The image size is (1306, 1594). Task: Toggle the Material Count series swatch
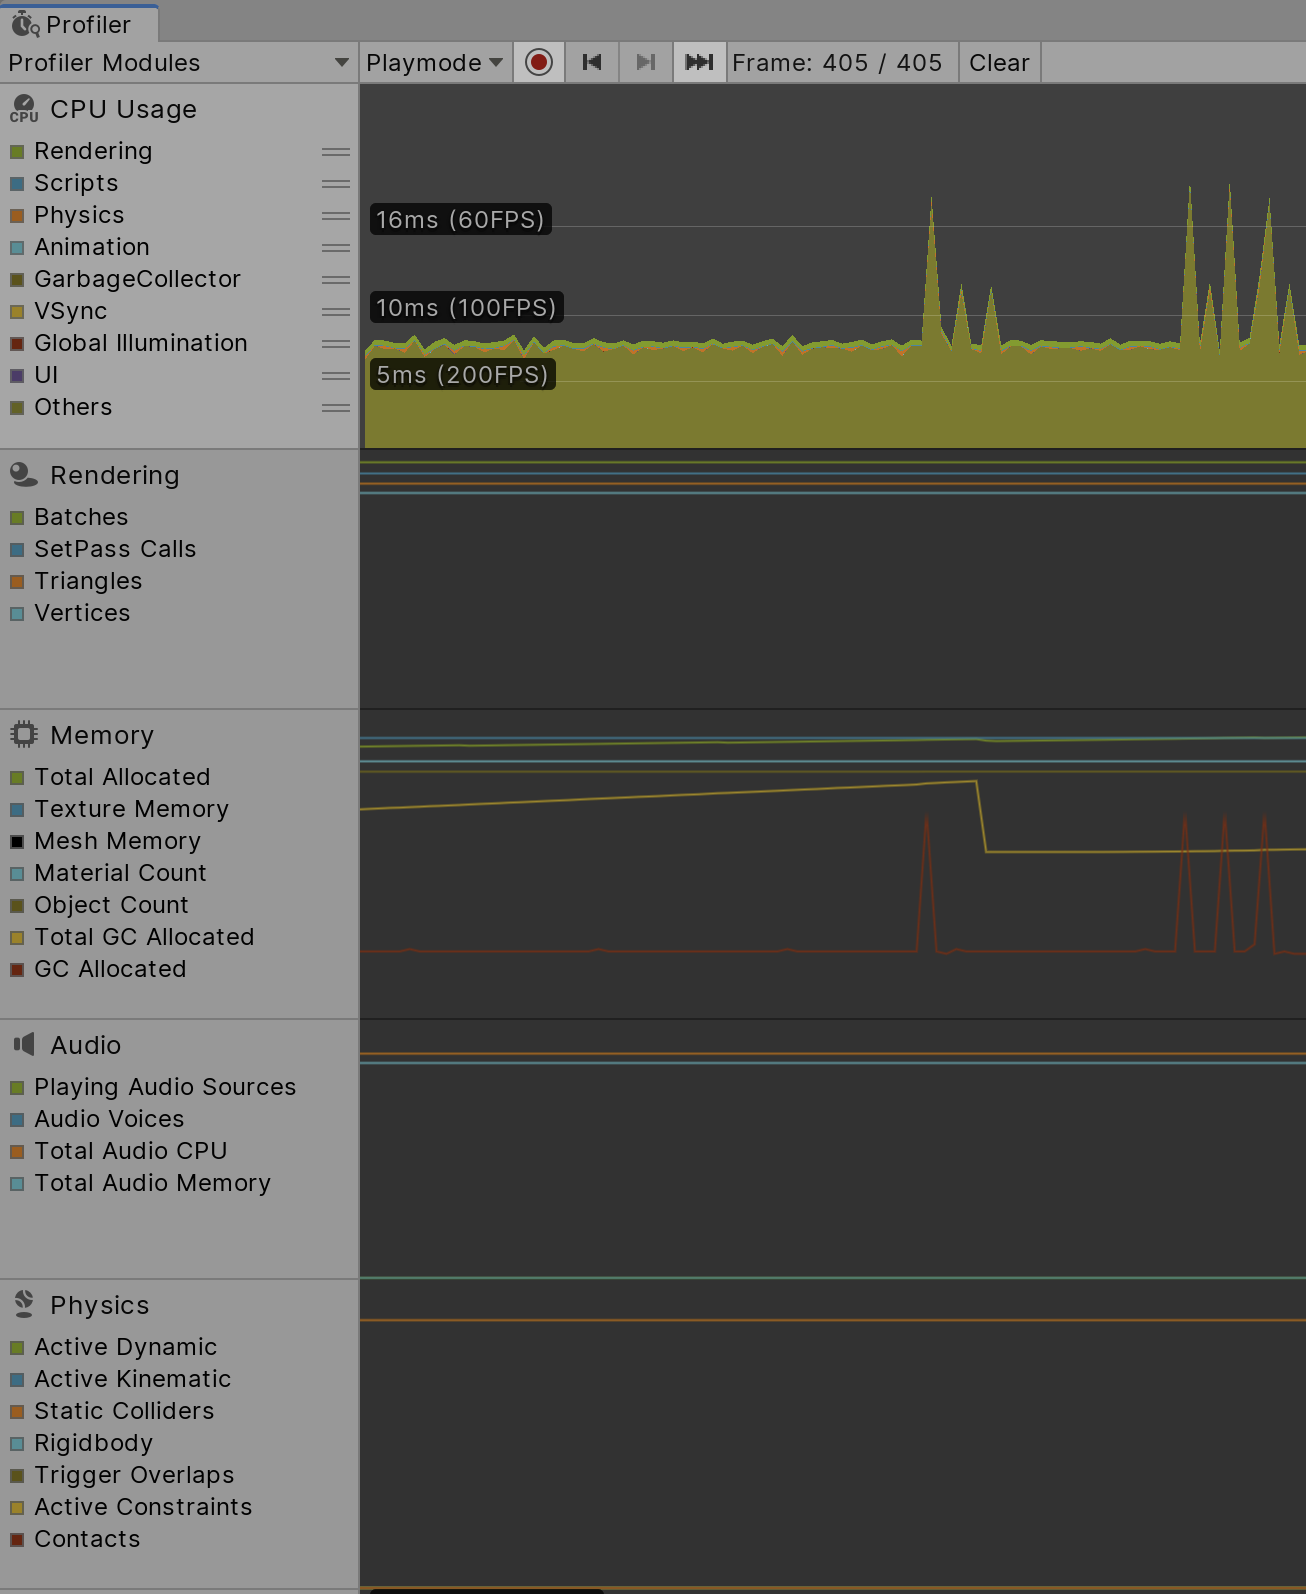17,874
